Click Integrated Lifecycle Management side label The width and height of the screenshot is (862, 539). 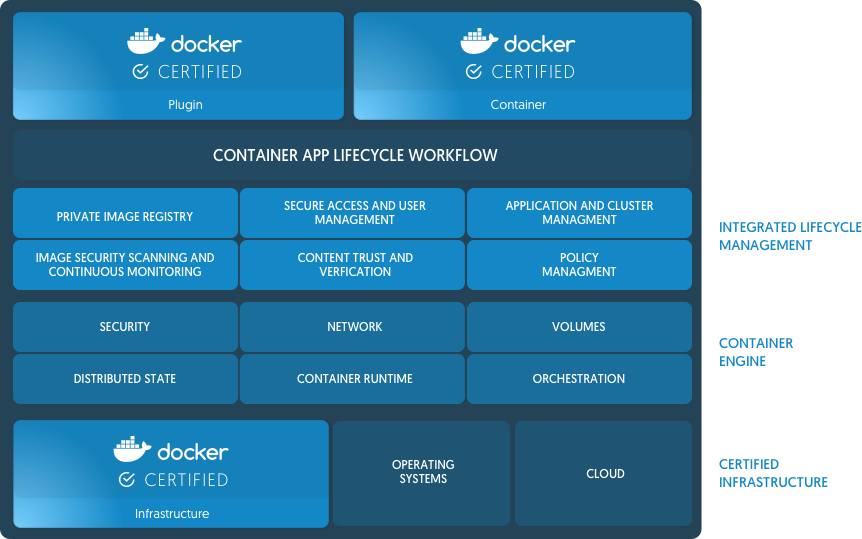(790, 236)
